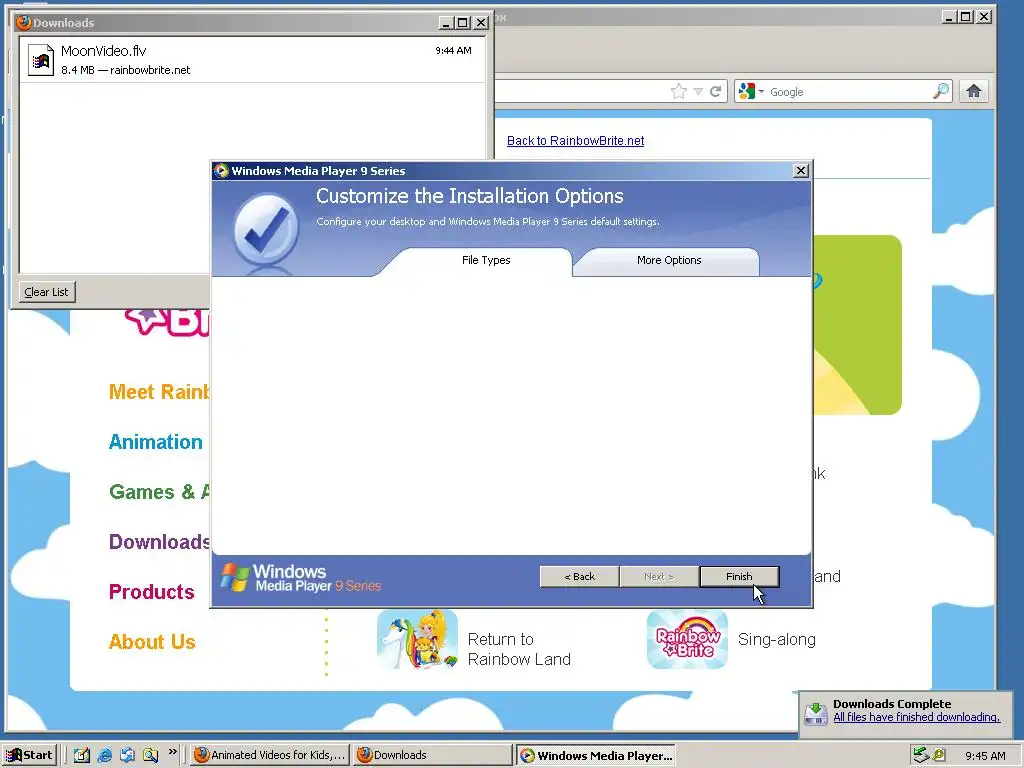Image resolution: width=1024 pixels, height=768 pixels.
Task: Open the Windows Start menu
Action: (29, 755)
